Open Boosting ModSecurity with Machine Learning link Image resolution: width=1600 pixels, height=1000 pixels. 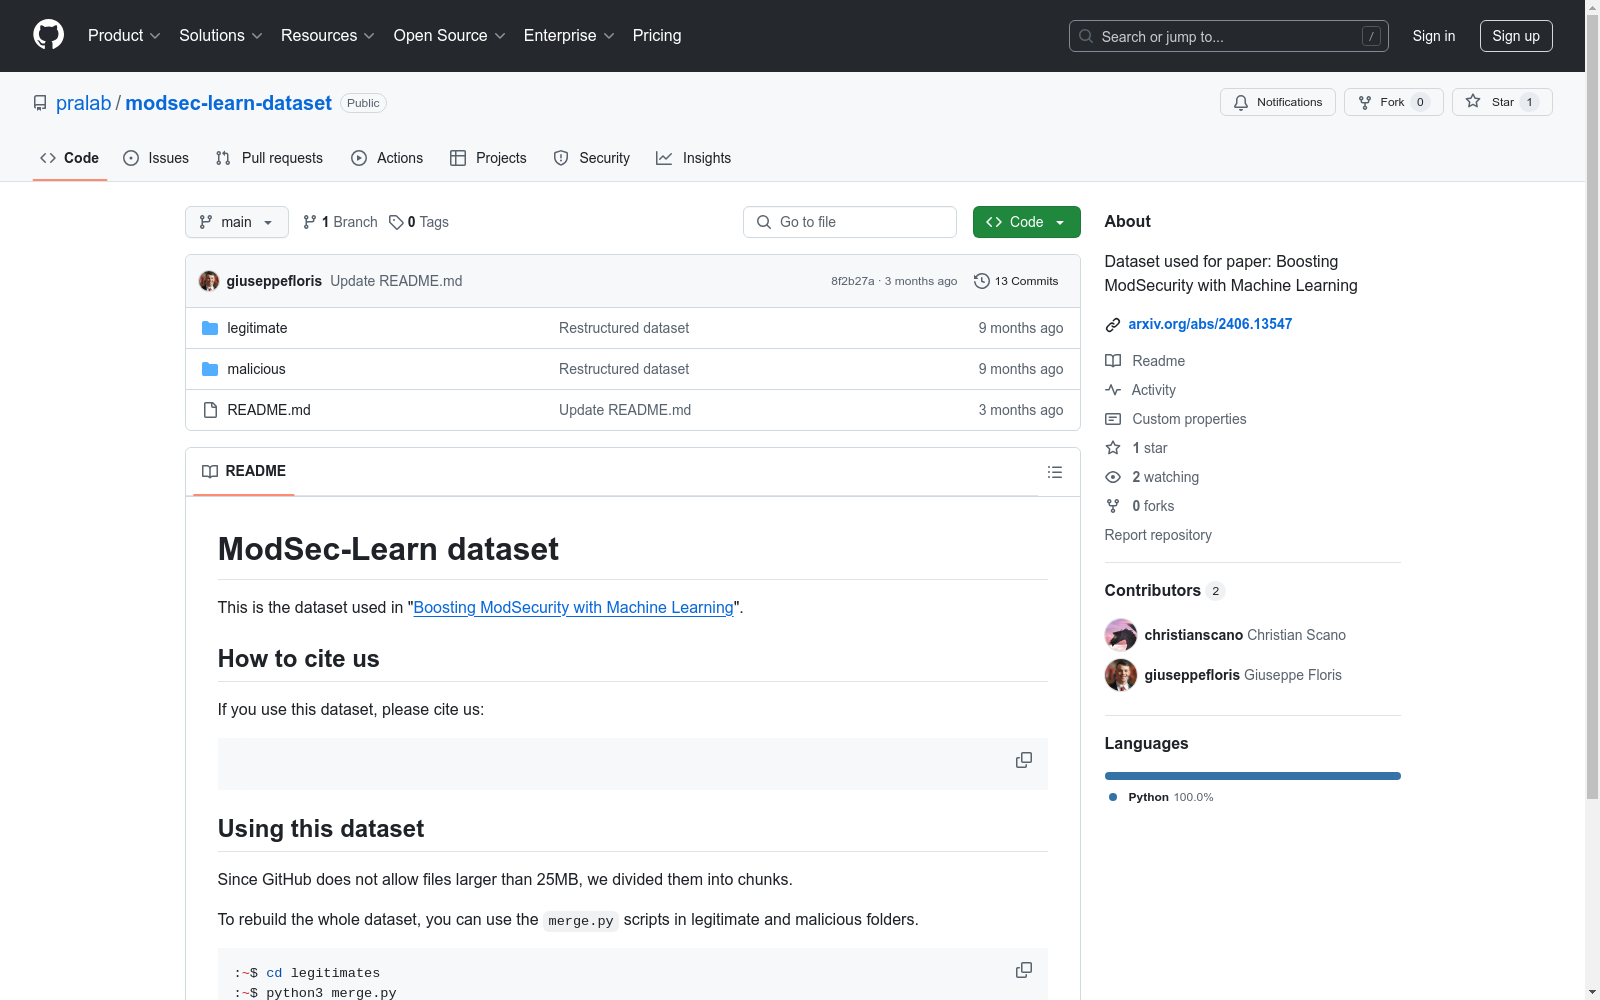(573, 607)
